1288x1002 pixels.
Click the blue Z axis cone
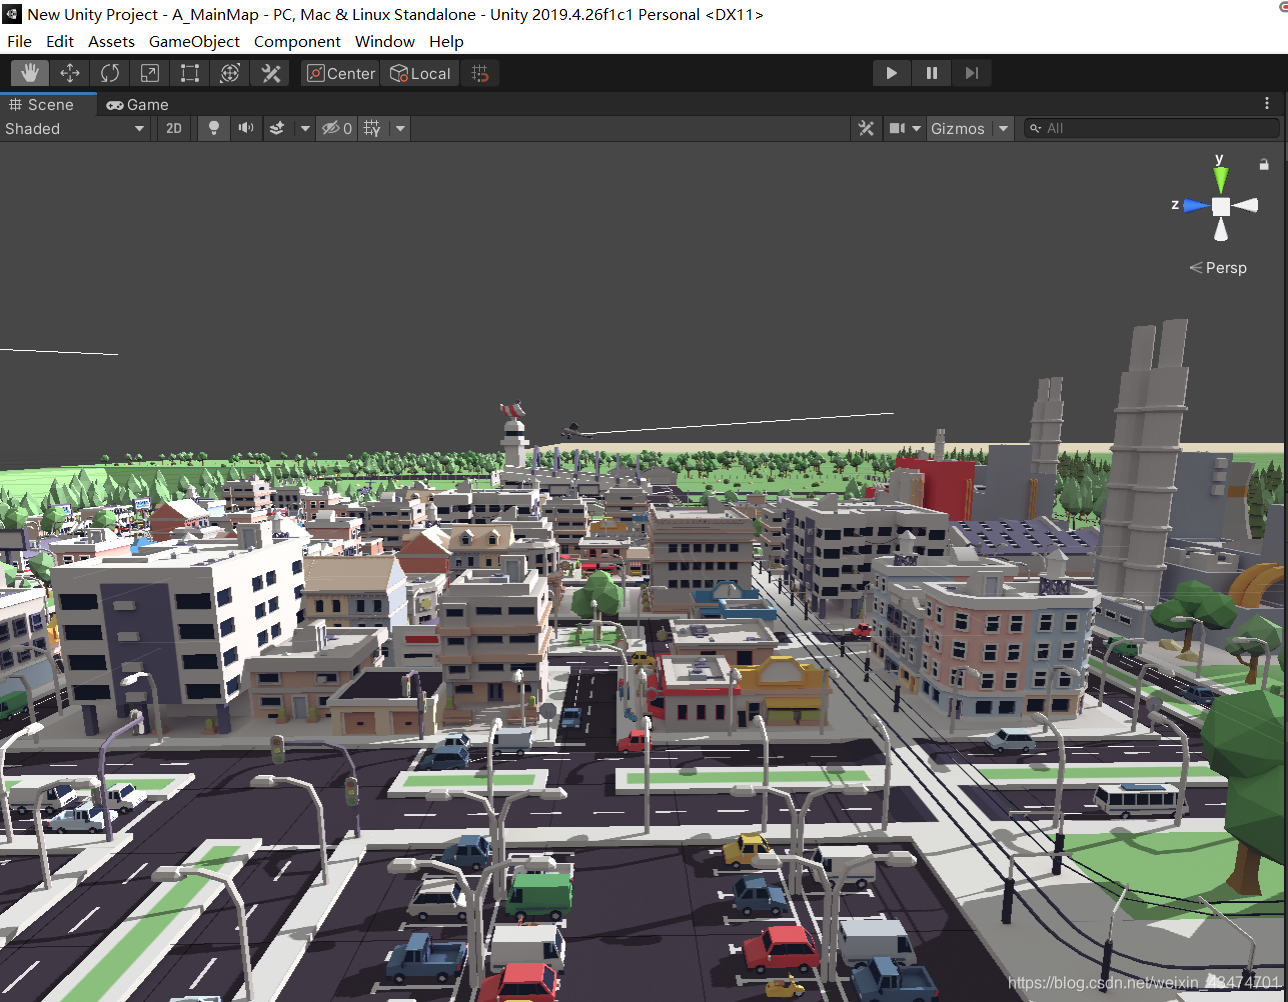click(x=1196, y=205)
